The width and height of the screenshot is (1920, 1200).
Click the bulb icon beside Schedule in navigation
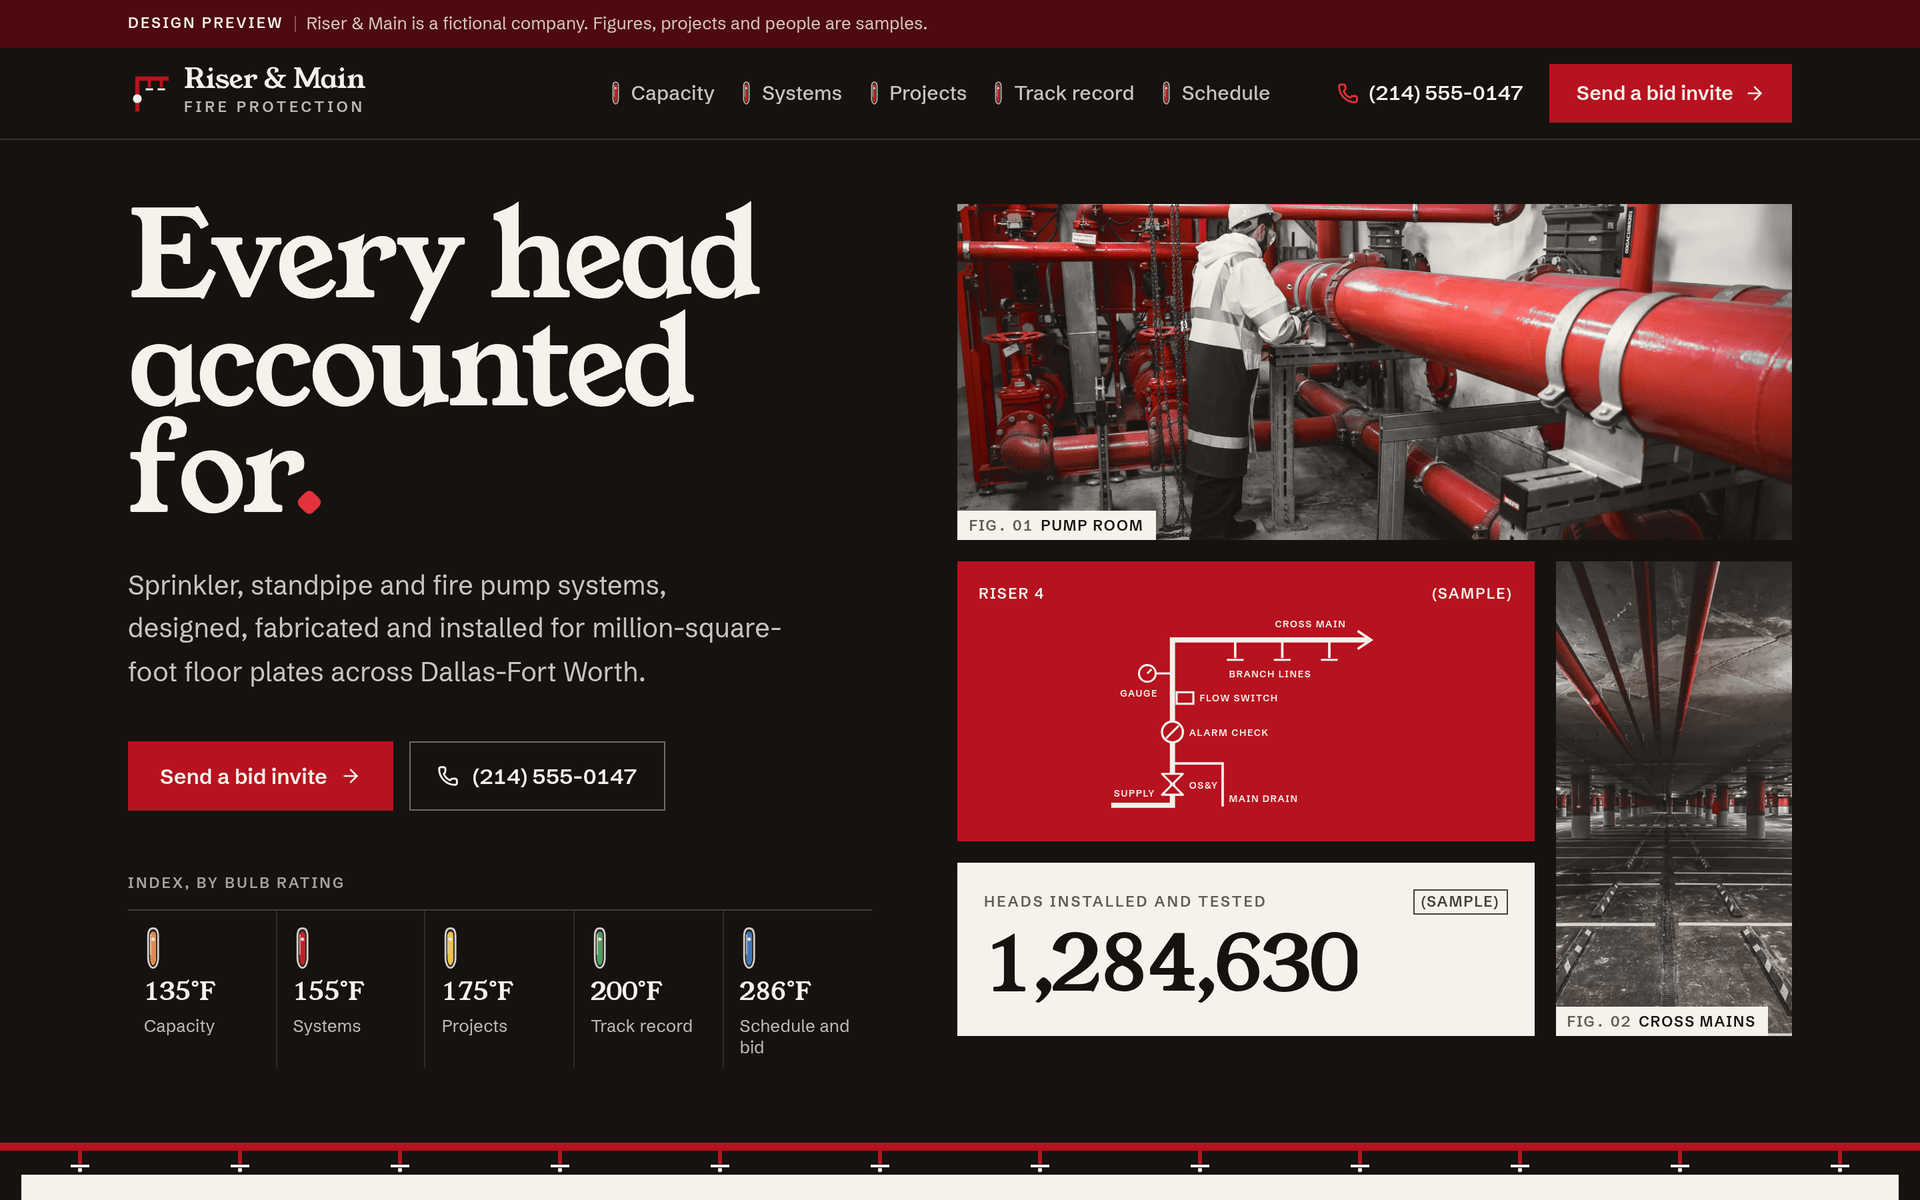tap(1166, 93)
